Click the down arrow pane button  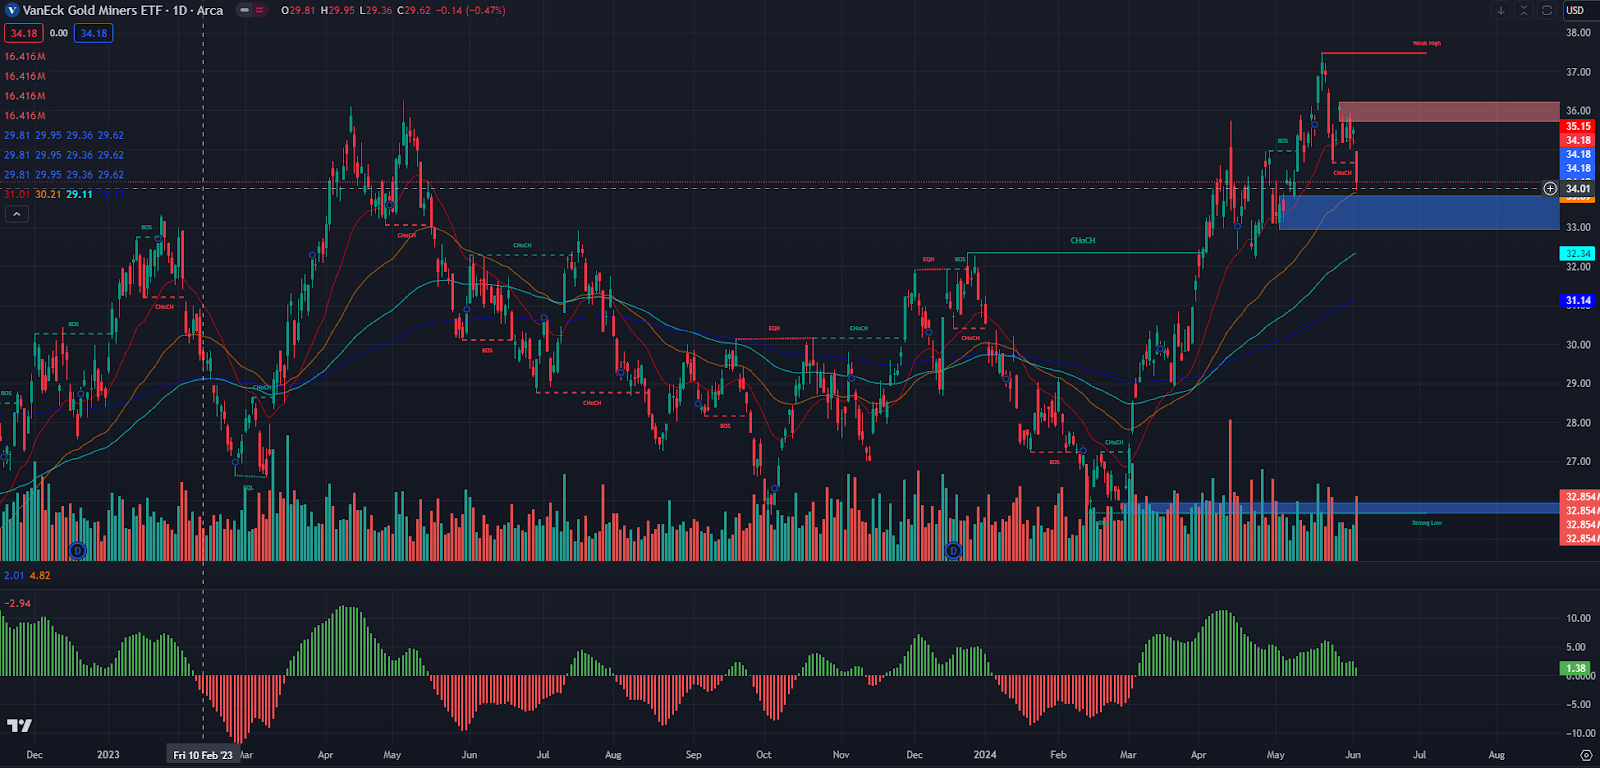(1501, 10)
